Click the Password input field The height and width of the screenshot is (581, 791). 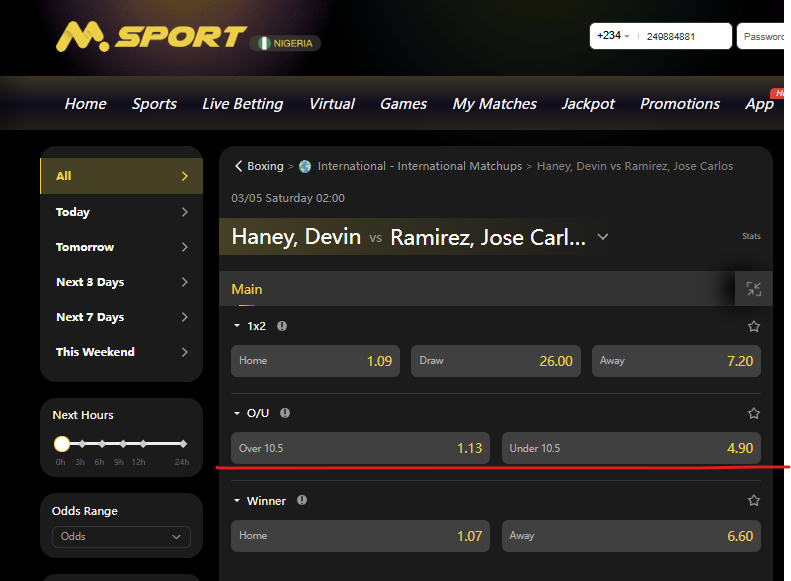coord(763,36)
